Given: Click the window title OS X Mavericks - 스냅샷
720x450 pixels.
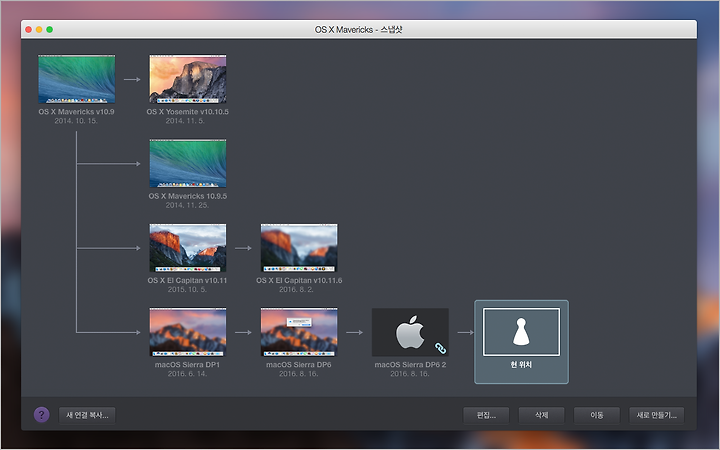Looking at the screenshot, I should (x=359, y=29).
